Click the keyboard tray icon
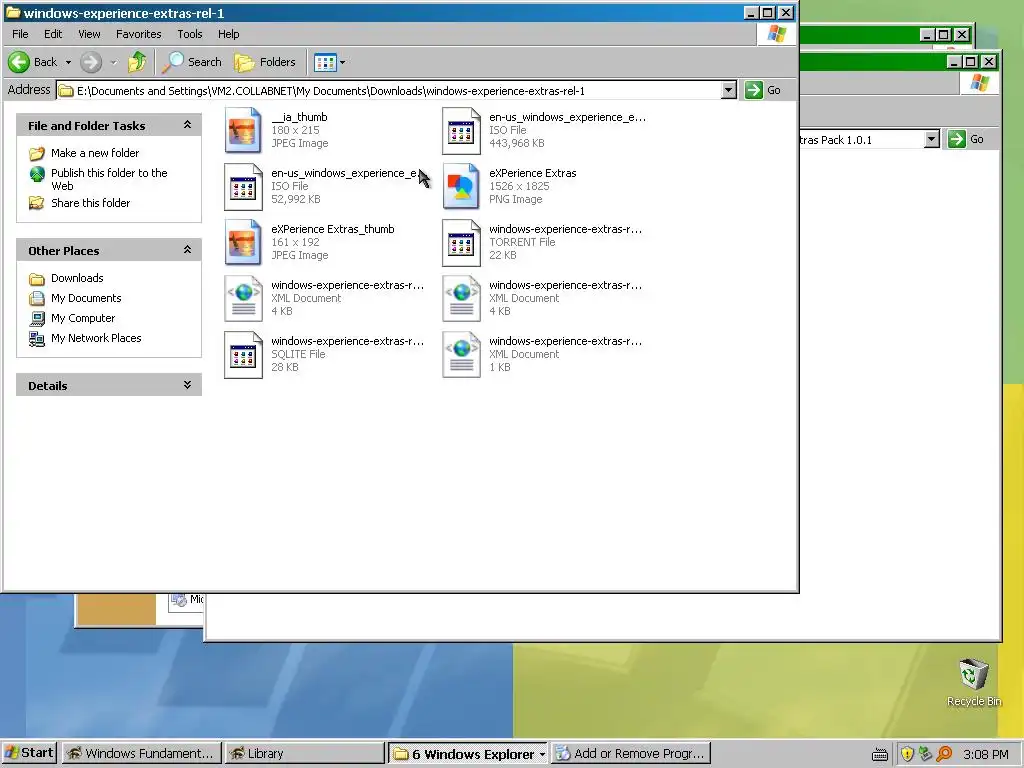Screen dimensions: 1024x768 coord(880,755)
